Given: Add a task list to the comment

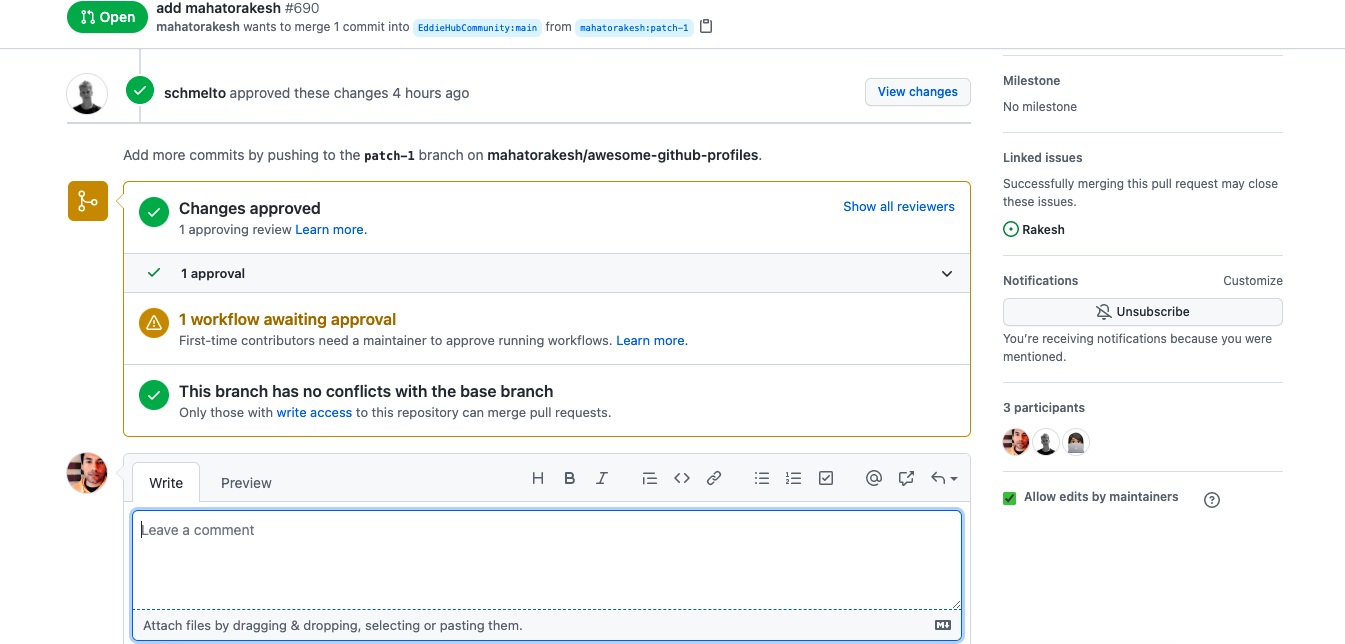Looking at the screenshot, I should (x=826, y=479).
